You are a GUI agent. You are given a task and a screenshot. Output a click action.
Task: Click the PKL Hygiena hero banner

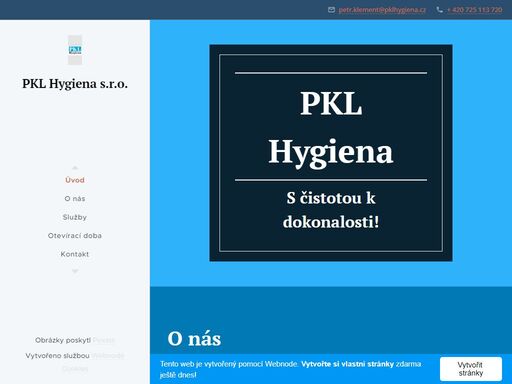[331, 153]
